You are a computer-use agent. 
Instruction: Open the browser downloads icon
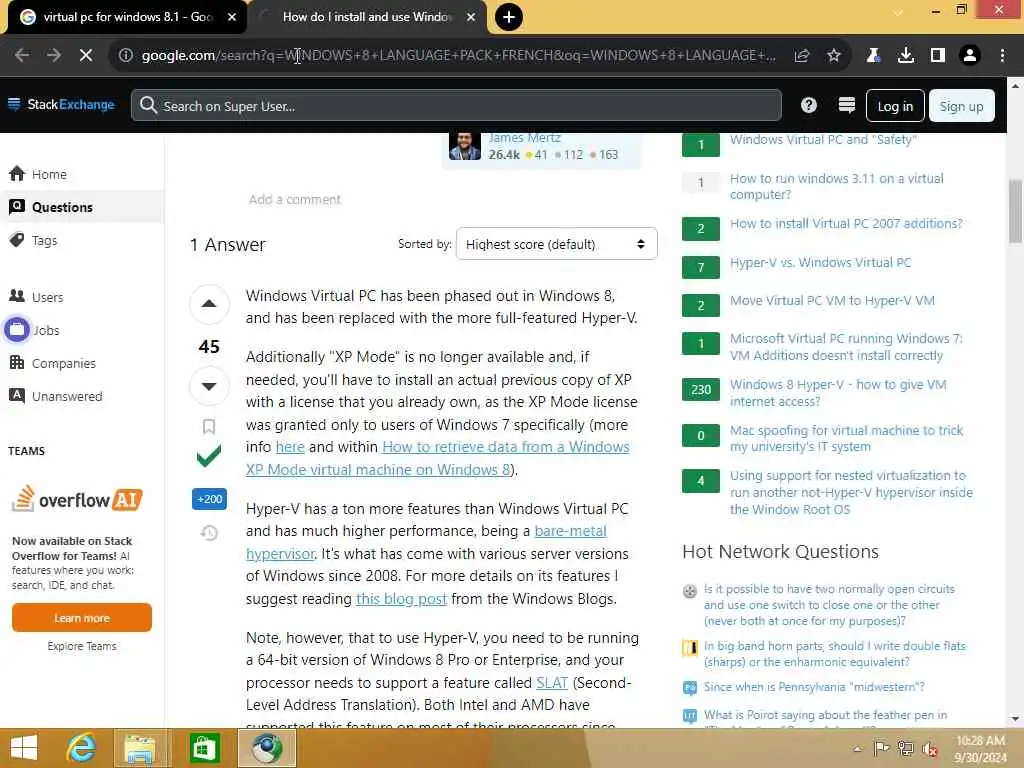coord(906,56)
